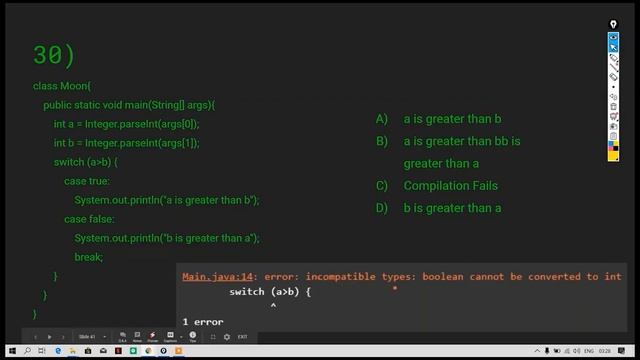Click the '1 error' text in output
This screenshot has width=640, height=360.
[203, 322]
